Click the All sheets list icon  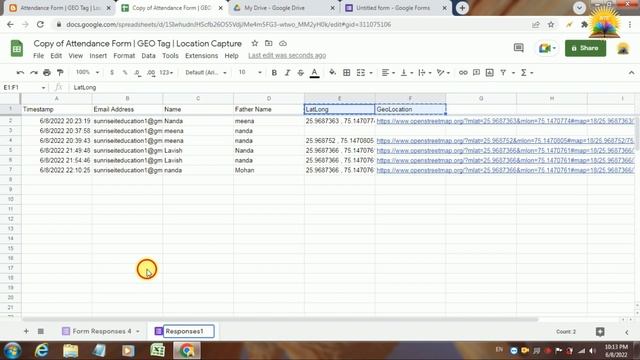(41, 331)
